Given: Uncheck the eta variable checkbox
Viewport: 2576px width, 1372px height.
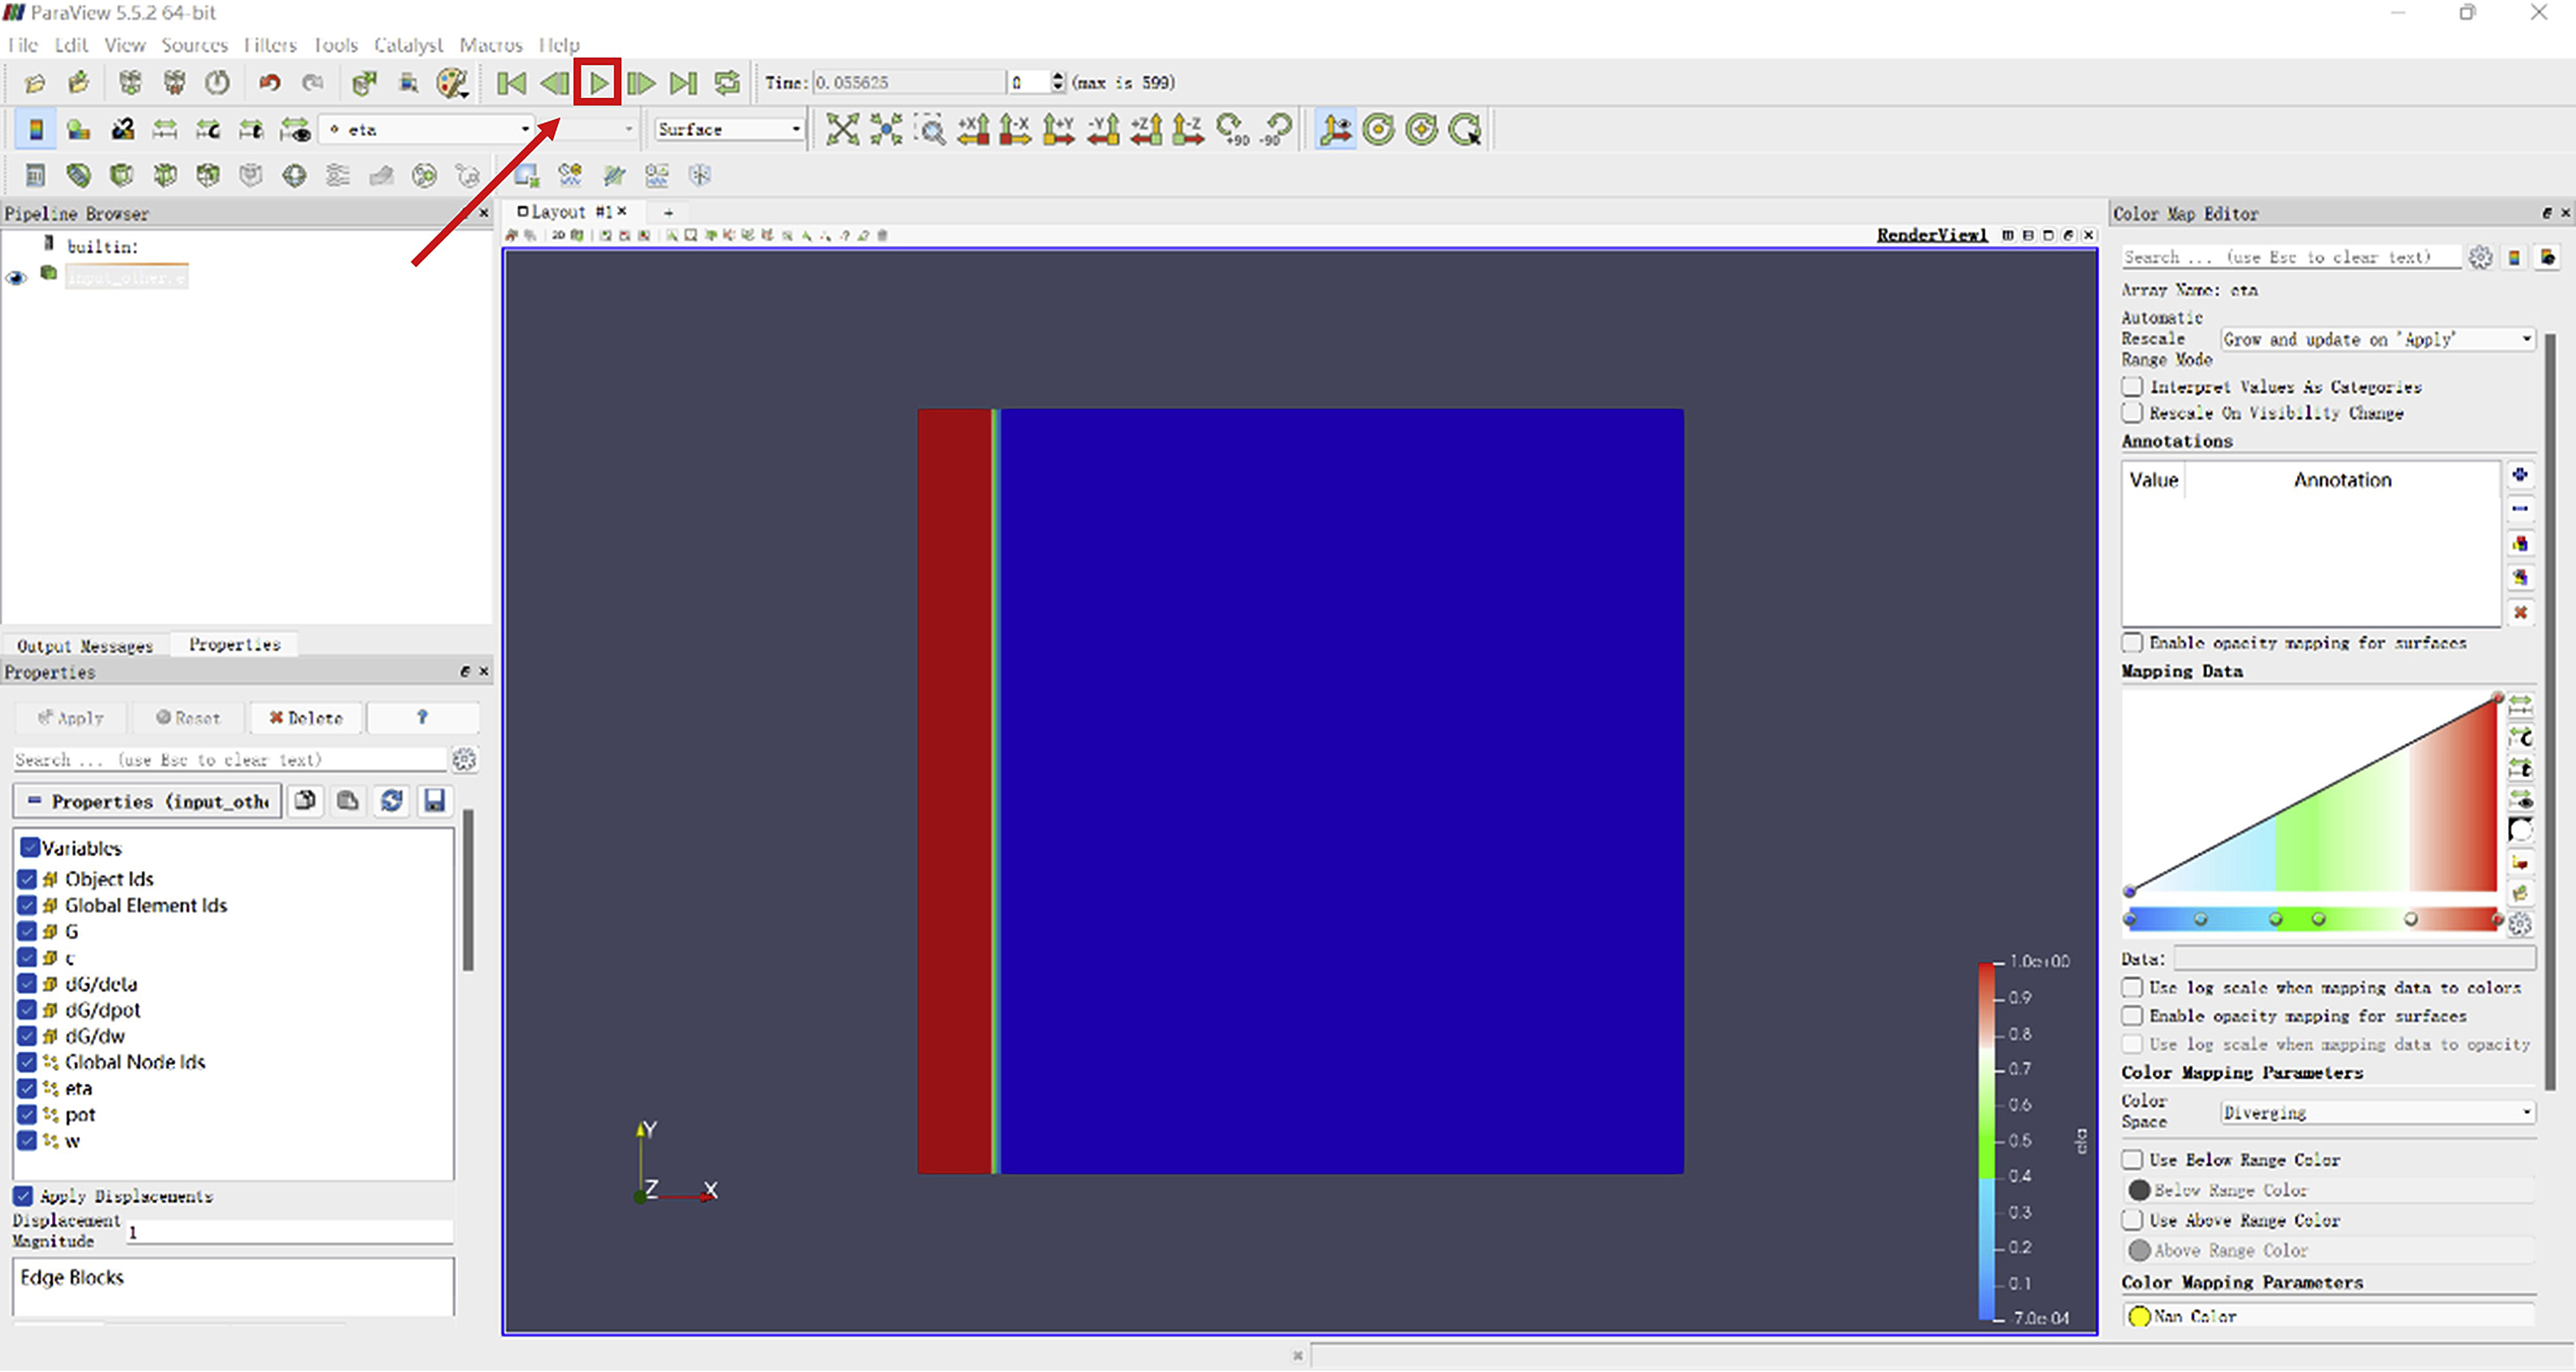Looking at the screenshot, I should [27, 1088].
